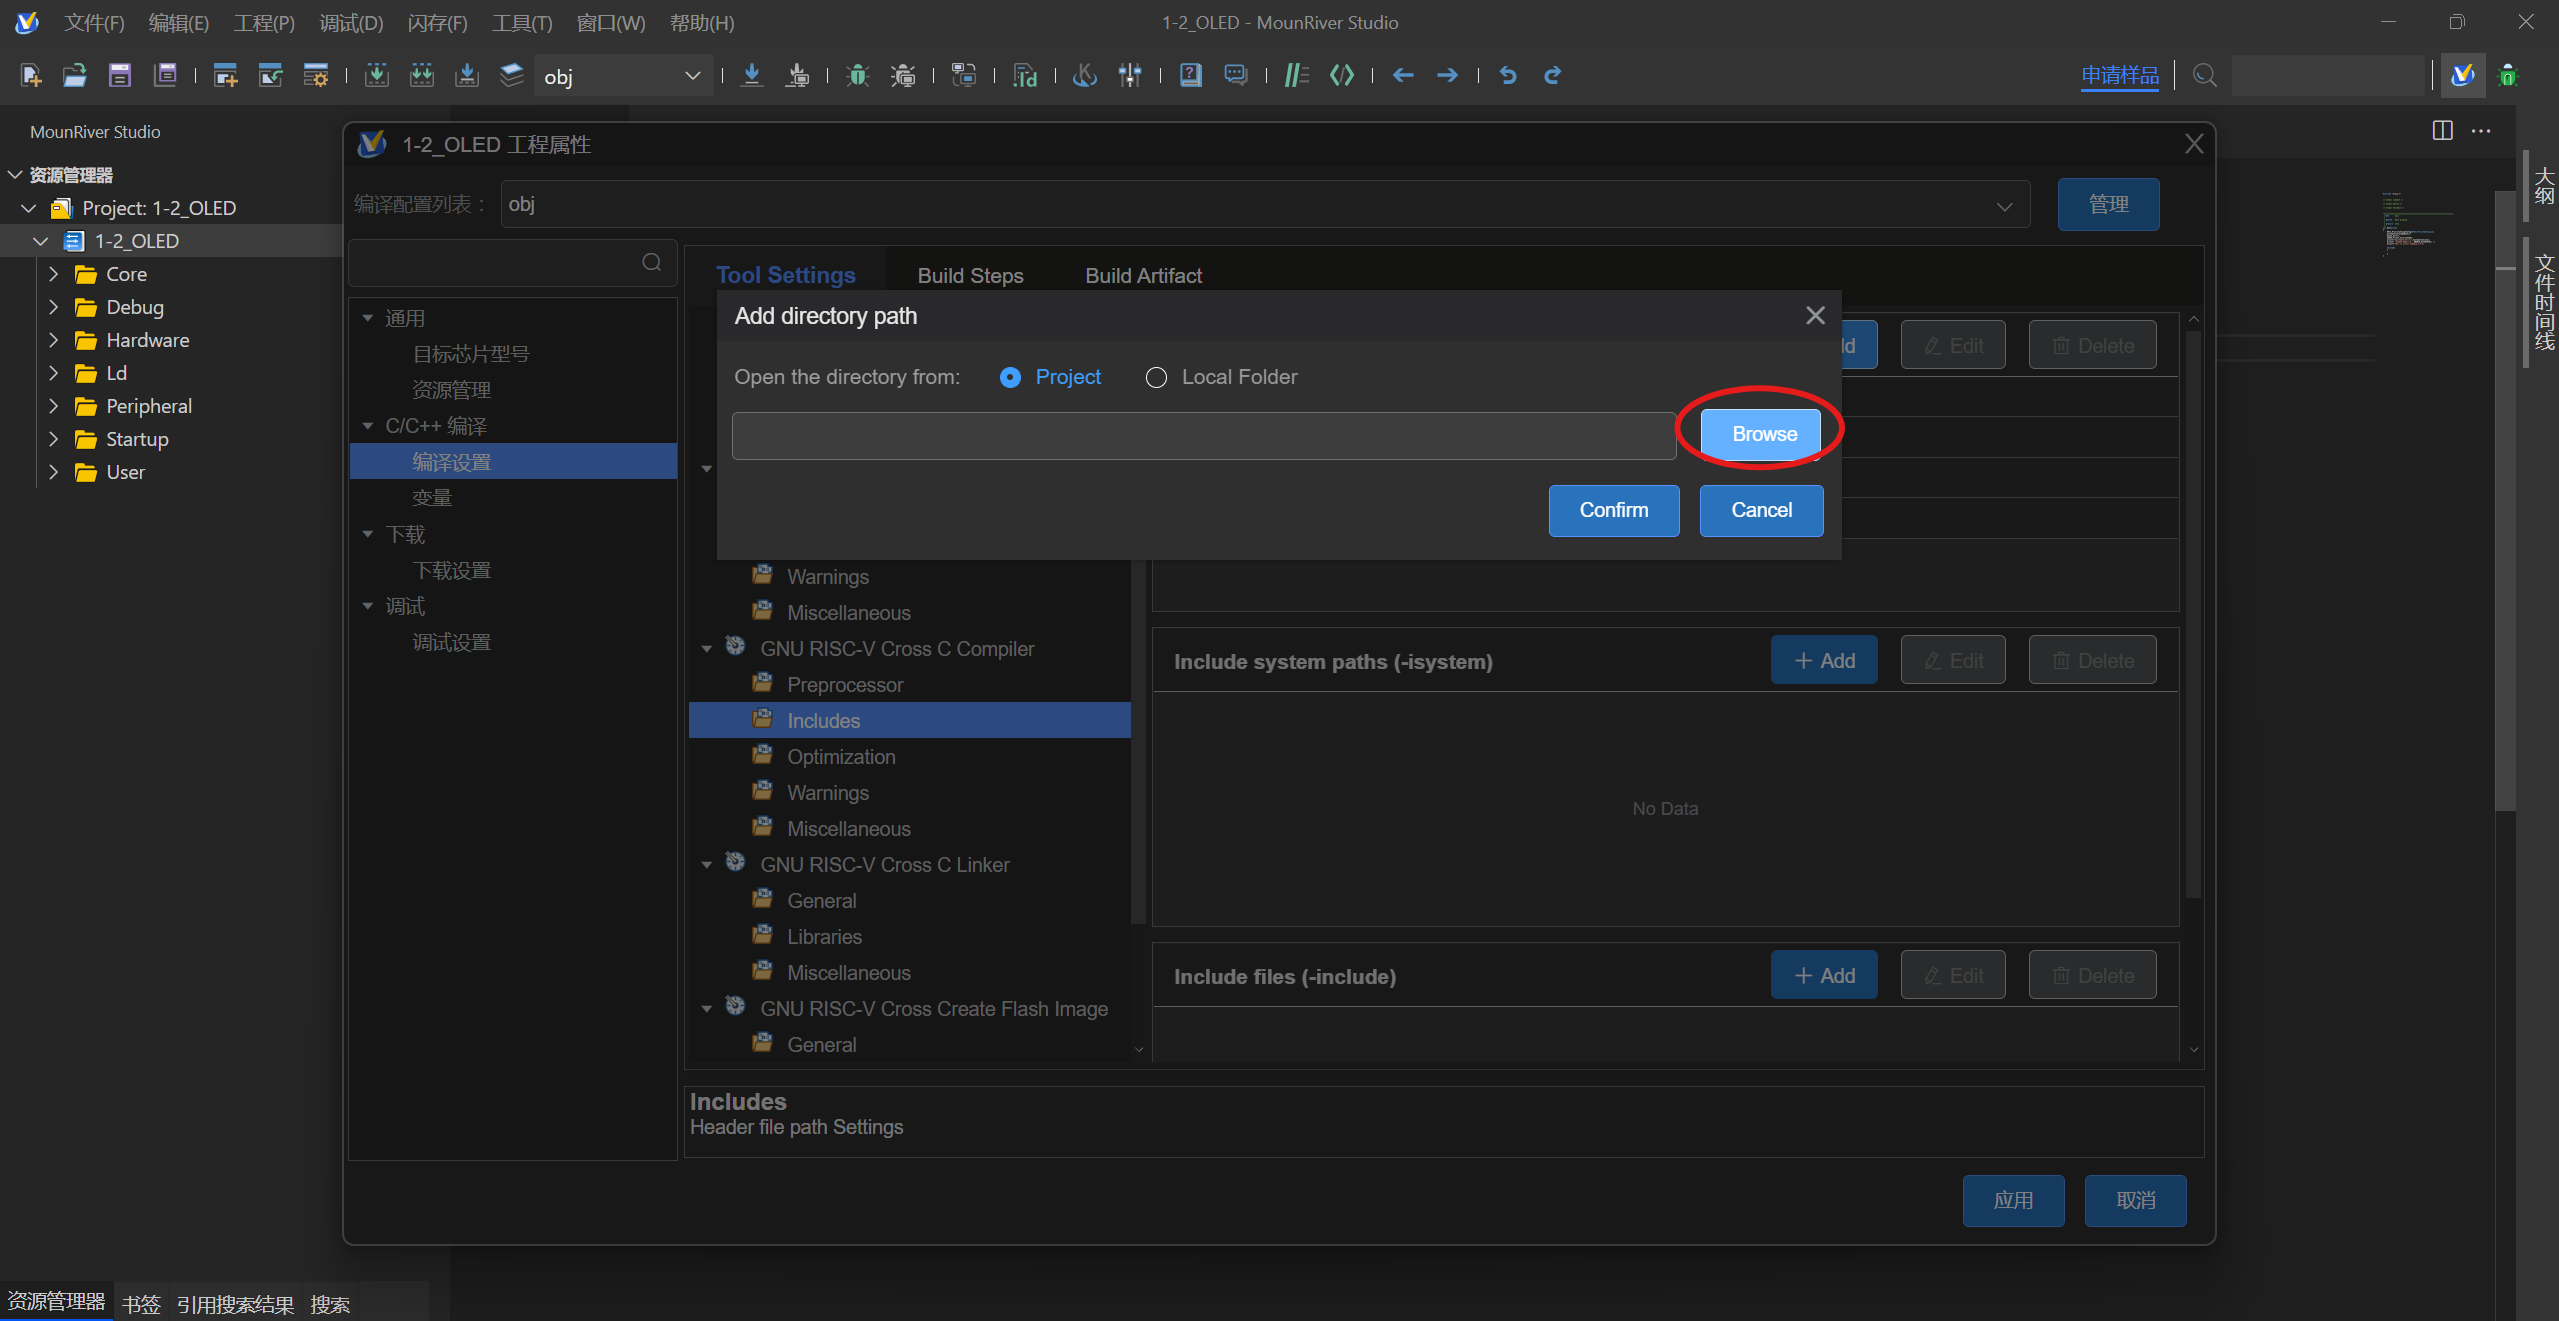Viewport: 2559px width, 1321px height.
Task: Open the 工程(P) menu
Action: pos(264,22)
